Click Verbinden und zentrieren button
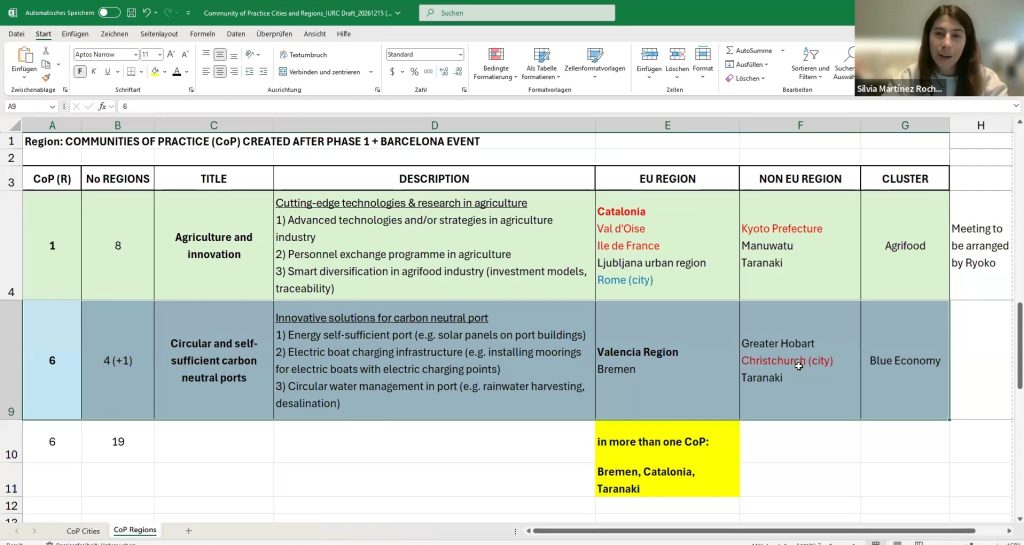This screenshot has height=545, width=1024. [324, 72]
